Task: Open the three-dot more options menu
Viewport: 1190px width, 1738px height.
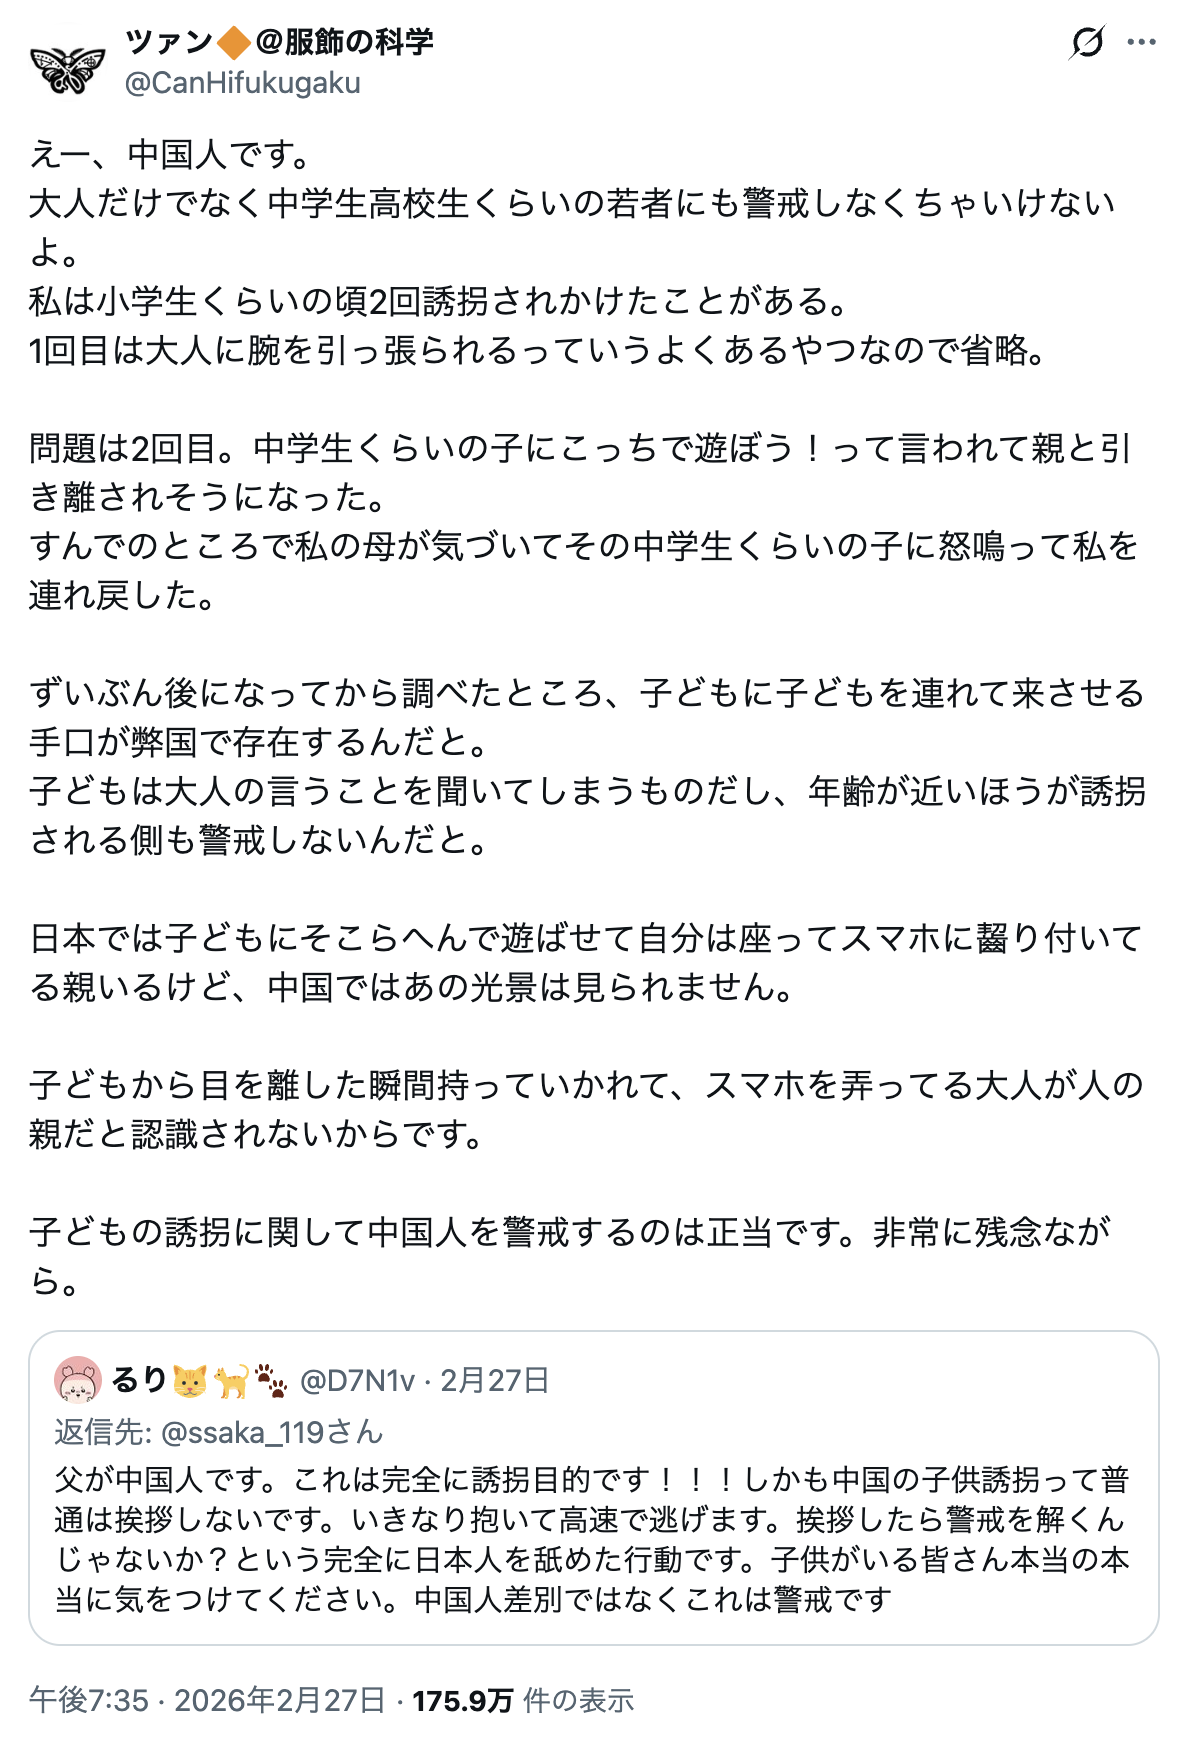Action: 1141,42
